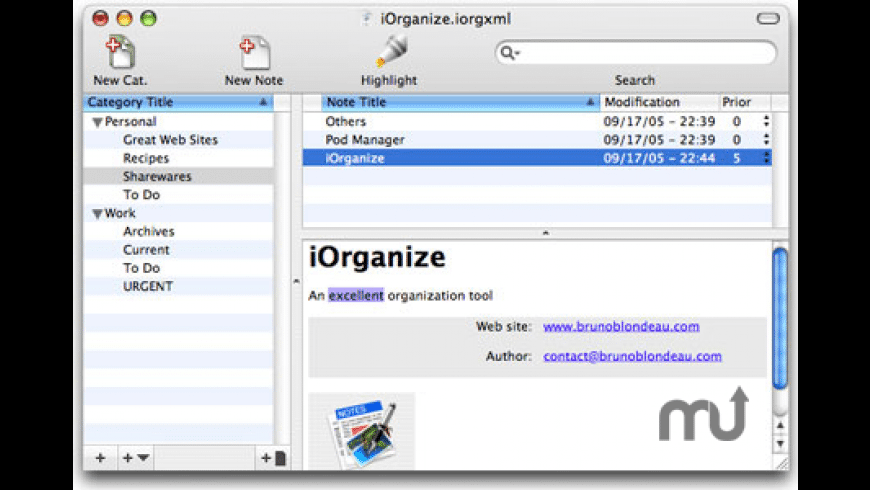Click the add note page button
This screenshot has width=870, height=490.
click(273, 458)
